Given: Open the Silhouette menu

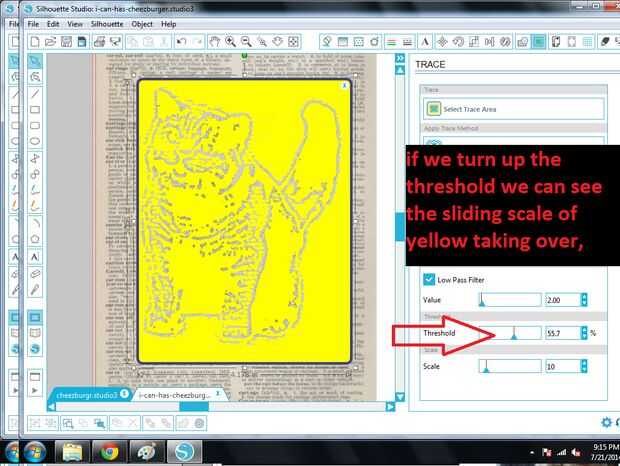Looking at the screenshot, I should point(107,24).
